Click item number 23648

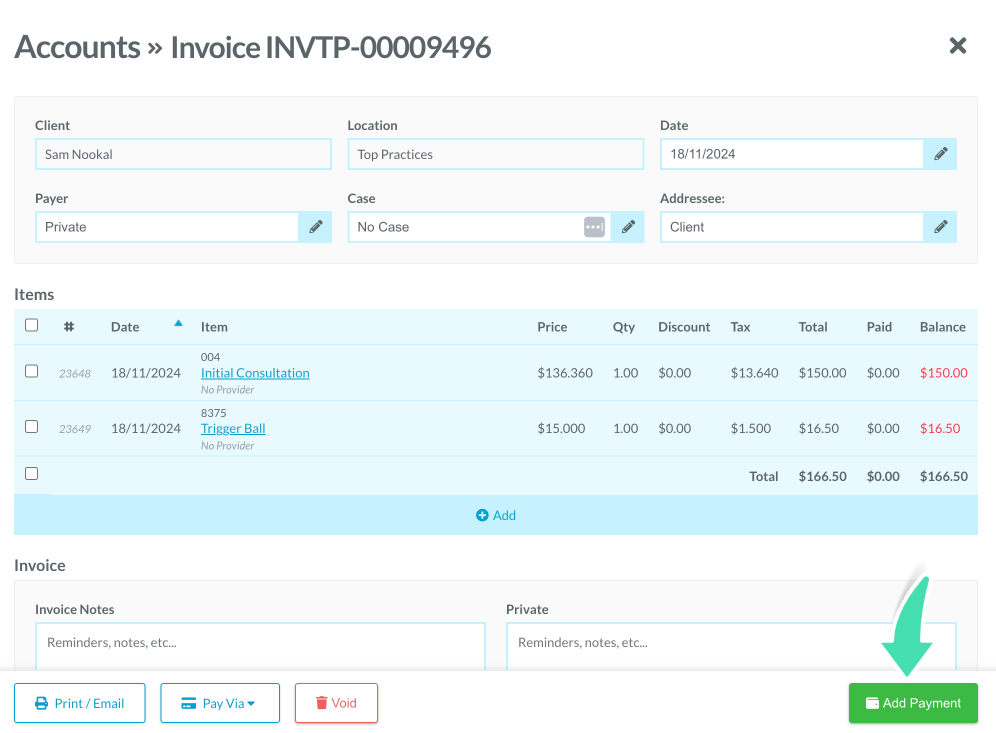(75, 373)
